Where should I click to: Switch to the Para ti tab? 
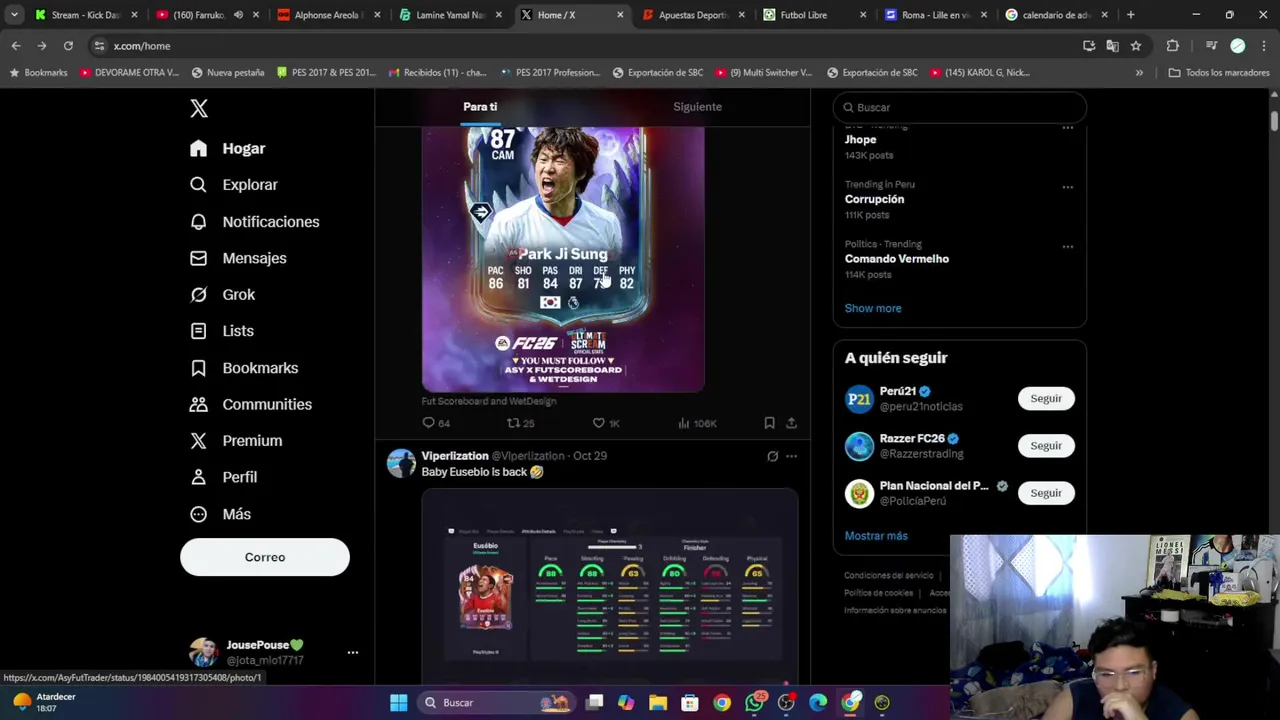pos(480,107)
